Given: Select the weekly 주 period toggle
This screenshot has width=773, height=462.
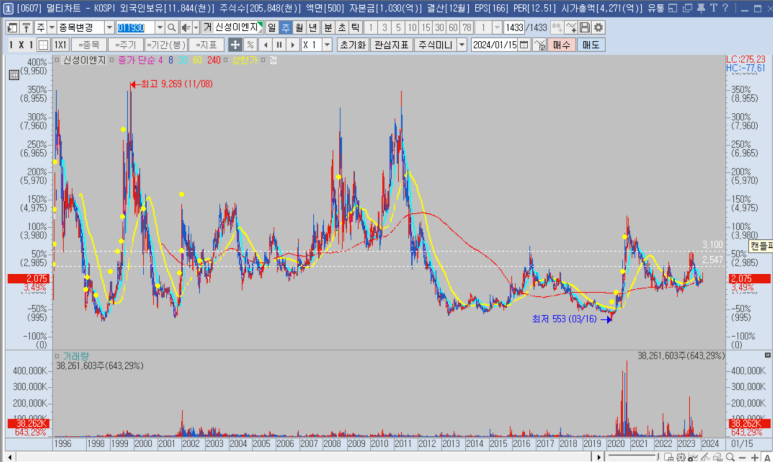Looking at the screenshot, I should [x=285, y=28].
